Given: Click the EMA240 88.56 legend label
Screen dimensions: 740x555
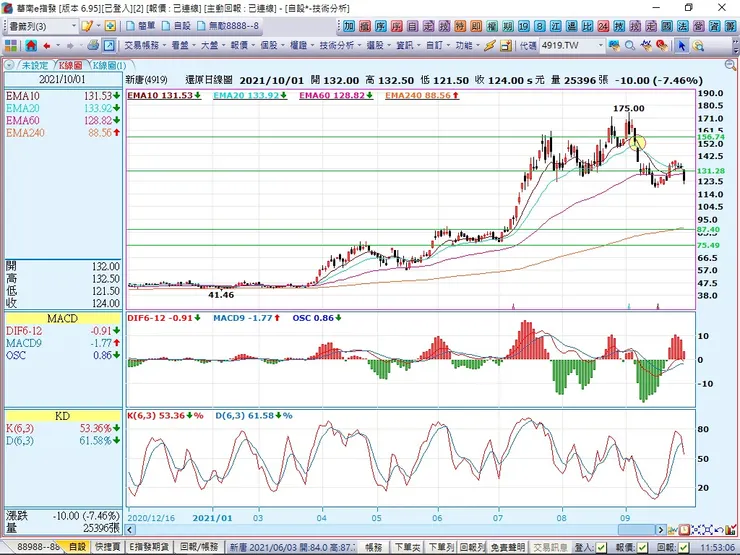Looking at the screenshot, I should [422, 95].
